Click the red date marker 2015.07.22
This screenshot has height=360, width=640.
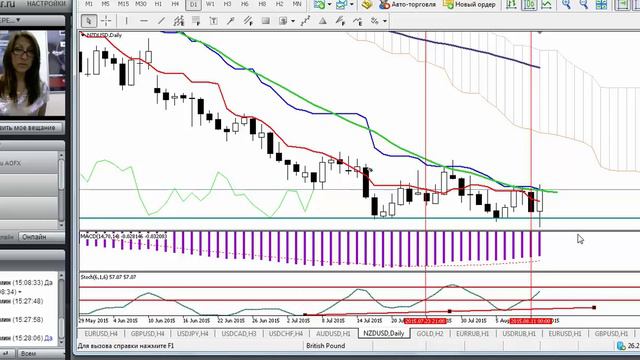point(425,321)
